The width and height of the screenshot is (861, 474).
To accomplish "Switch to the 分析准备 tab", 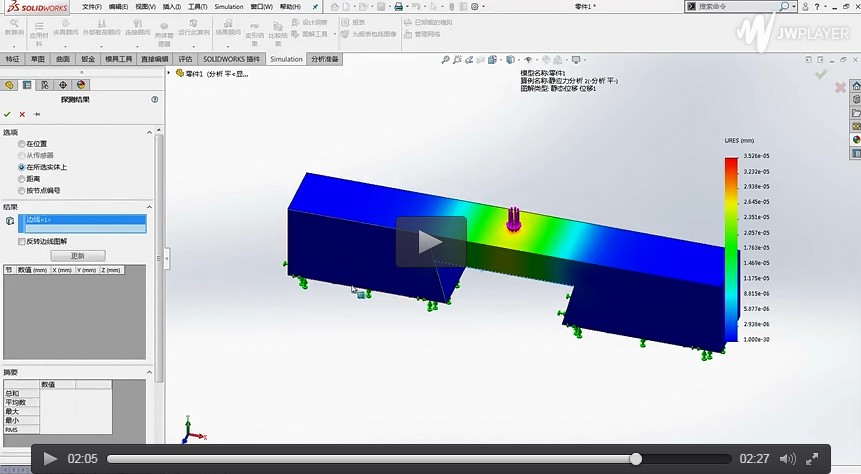I will pos(325,59).
